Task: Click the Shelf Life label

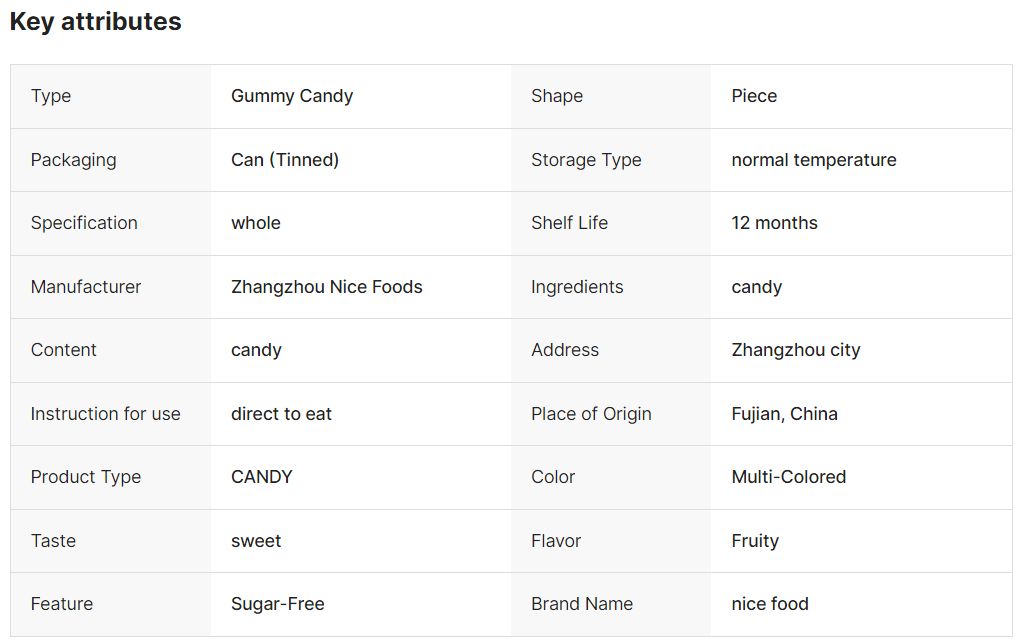Action: [569, 223]
